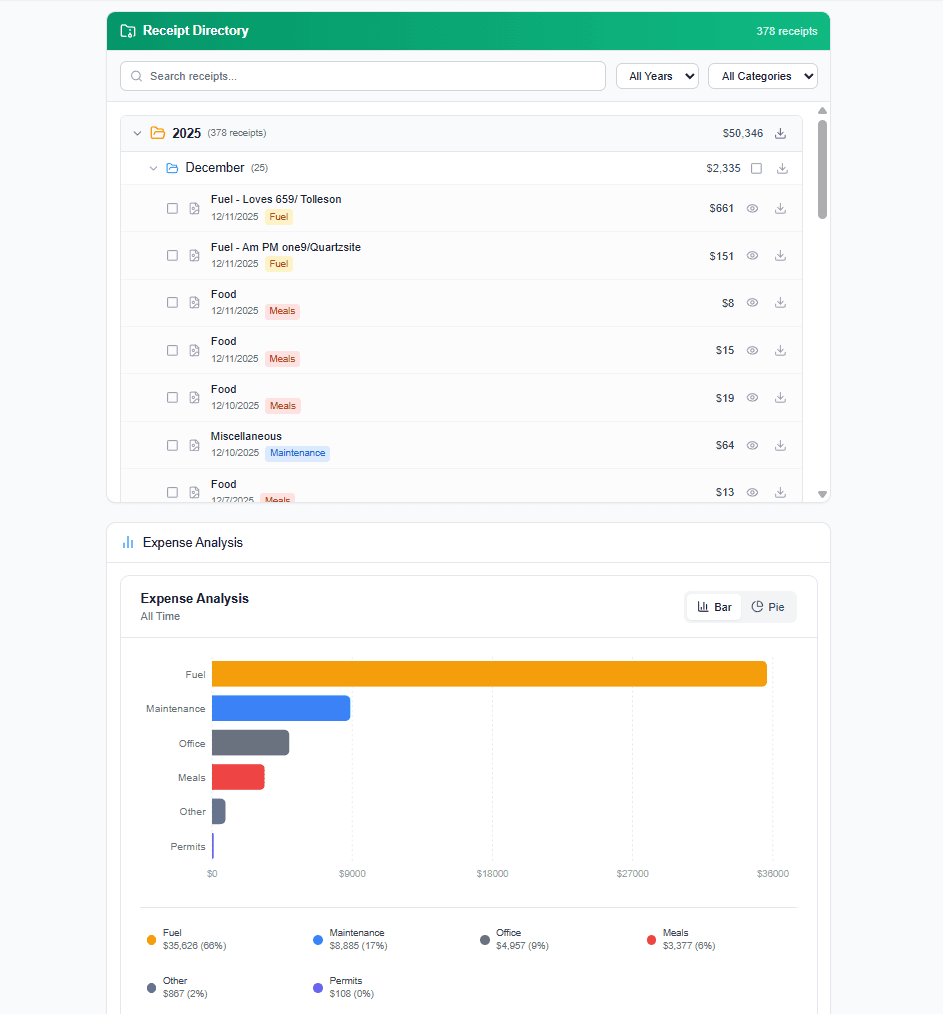Open the All Years dropdown

[657, 76]
